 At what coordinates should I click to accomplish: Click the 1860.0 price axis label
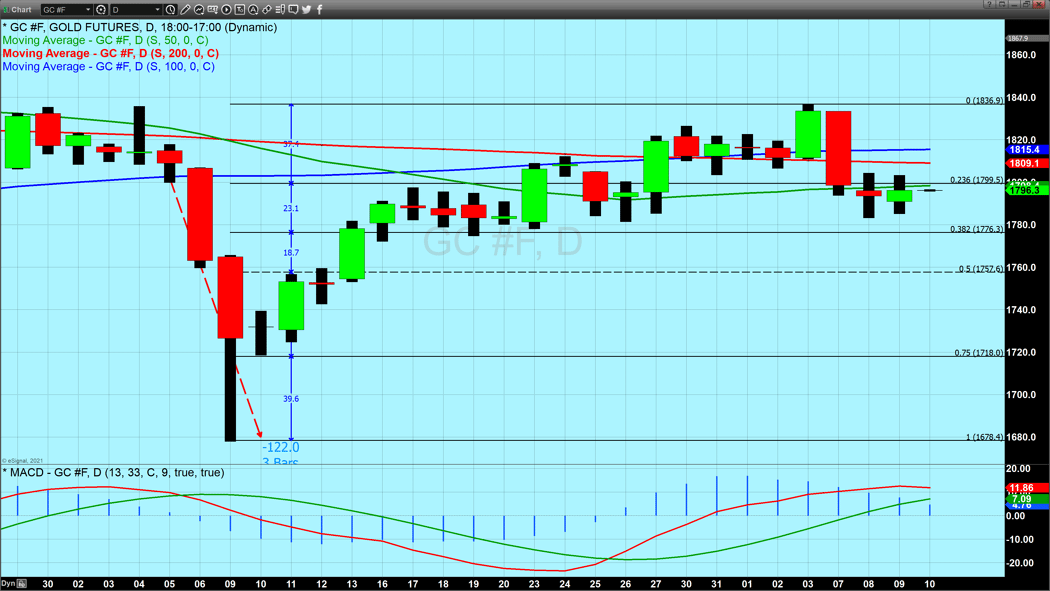(x=1021, y=55)
